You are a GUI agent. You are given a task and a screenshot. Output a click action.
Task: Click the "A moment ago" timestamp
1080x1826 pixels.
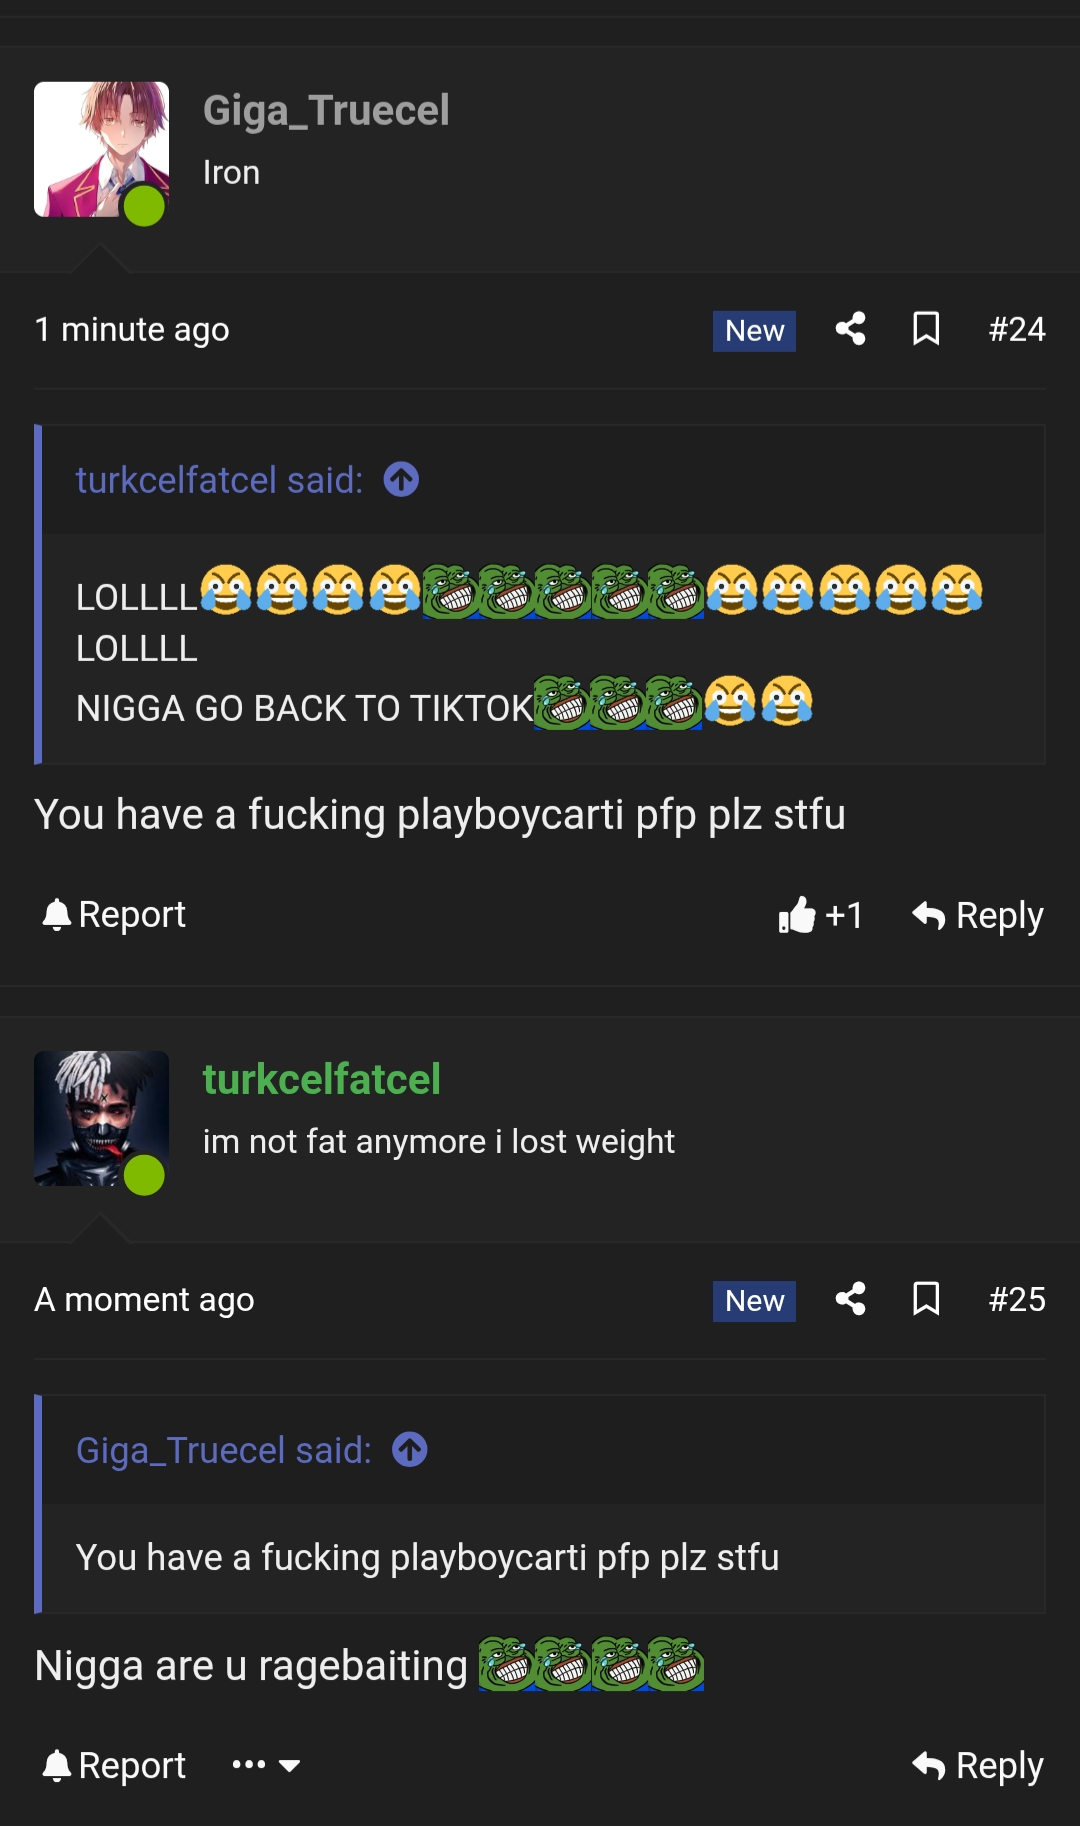144,1299
